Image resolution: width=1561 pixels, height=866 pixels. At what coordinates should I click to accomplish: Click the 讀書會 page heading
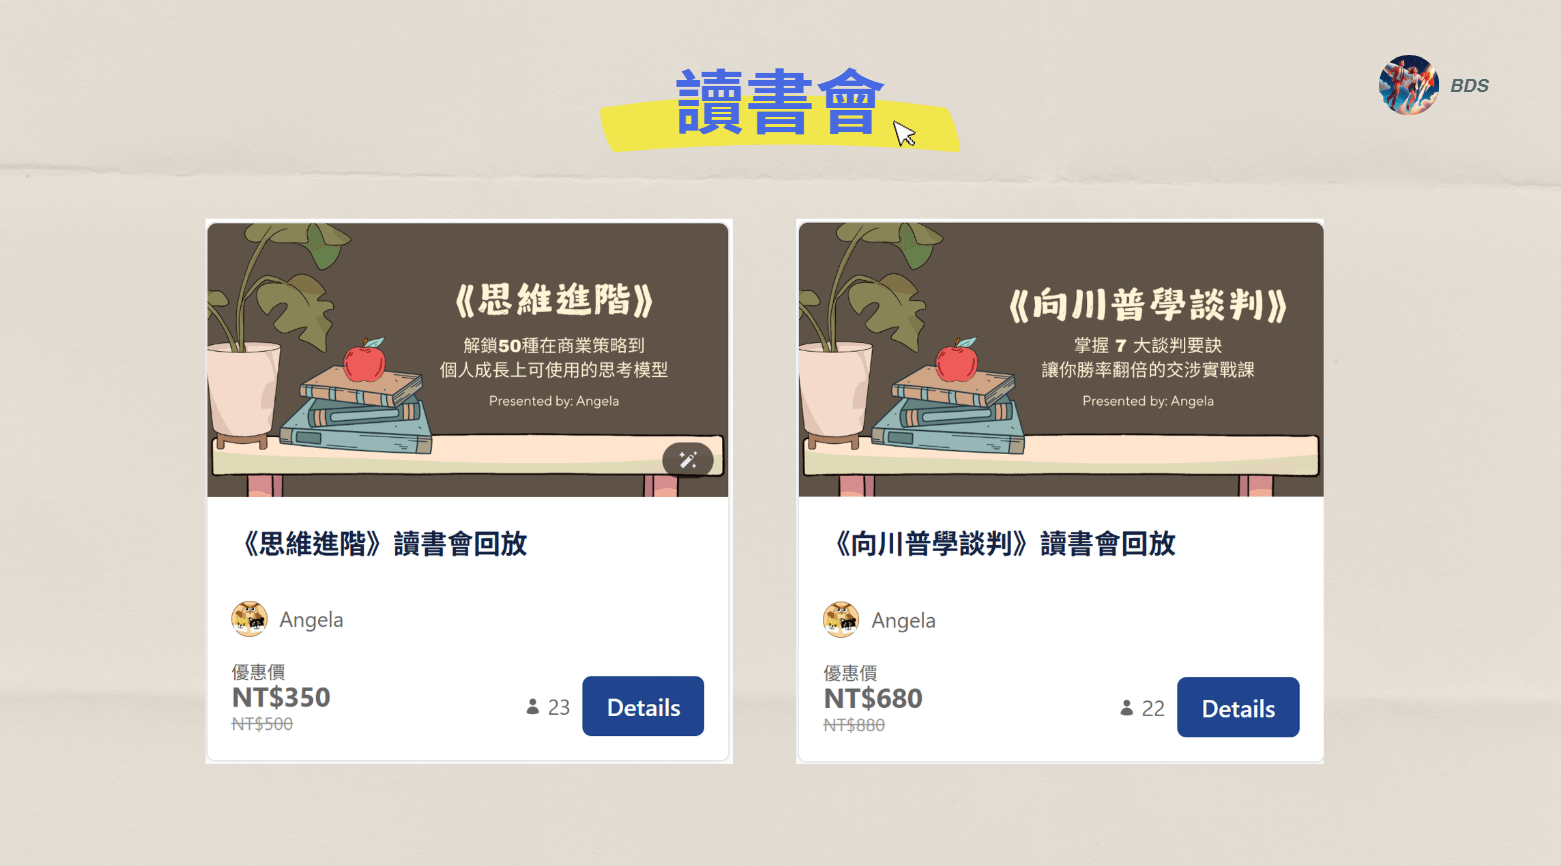(x=780, y=103)
